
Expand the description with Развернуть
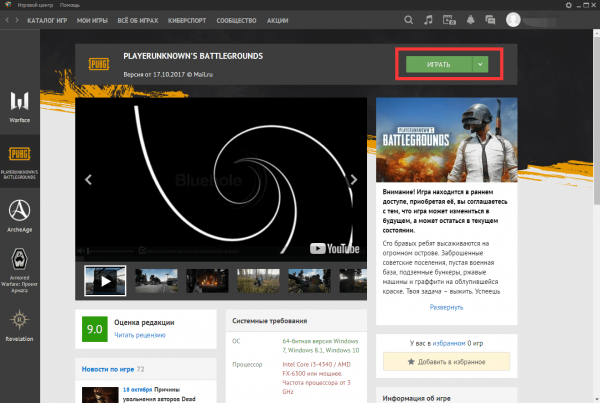pyautogui.click(x=446, y=307)
